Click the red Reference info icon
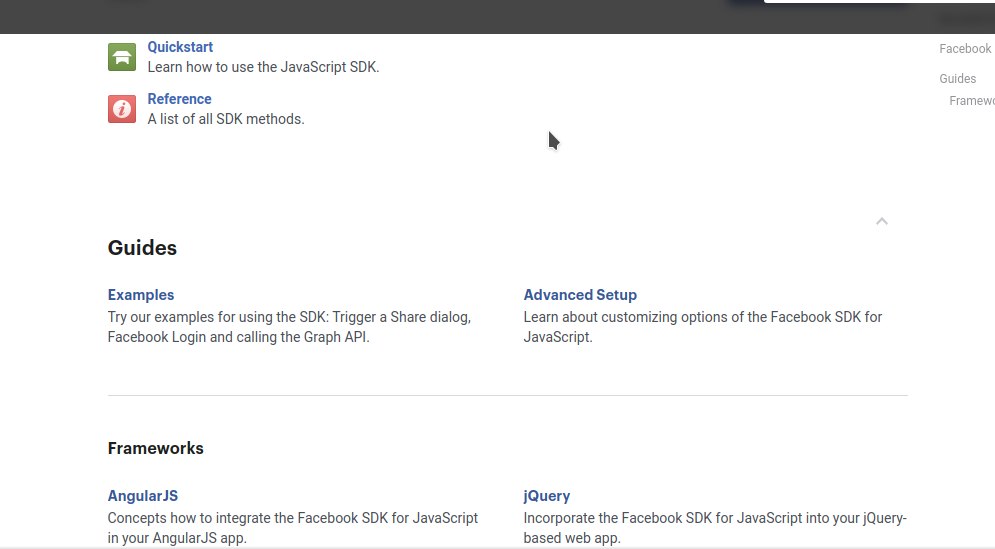Image resolution: width=995 pixels, height=549 pixels. pos(122,109)
